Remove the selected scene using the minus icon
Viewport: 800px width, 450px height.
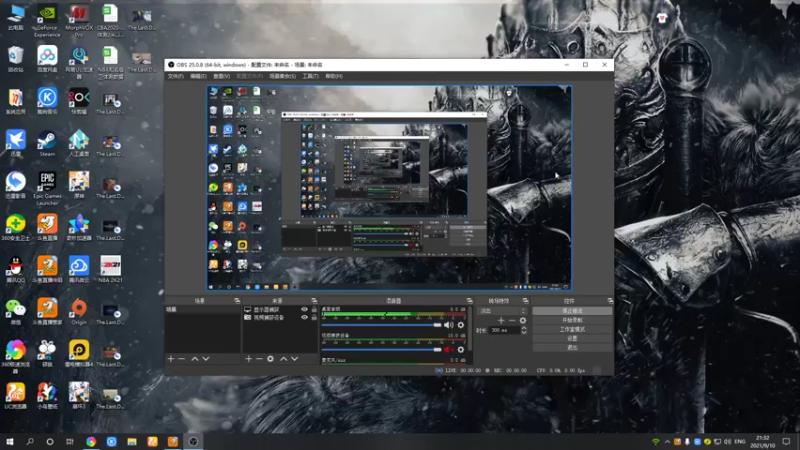click(182, 359)
